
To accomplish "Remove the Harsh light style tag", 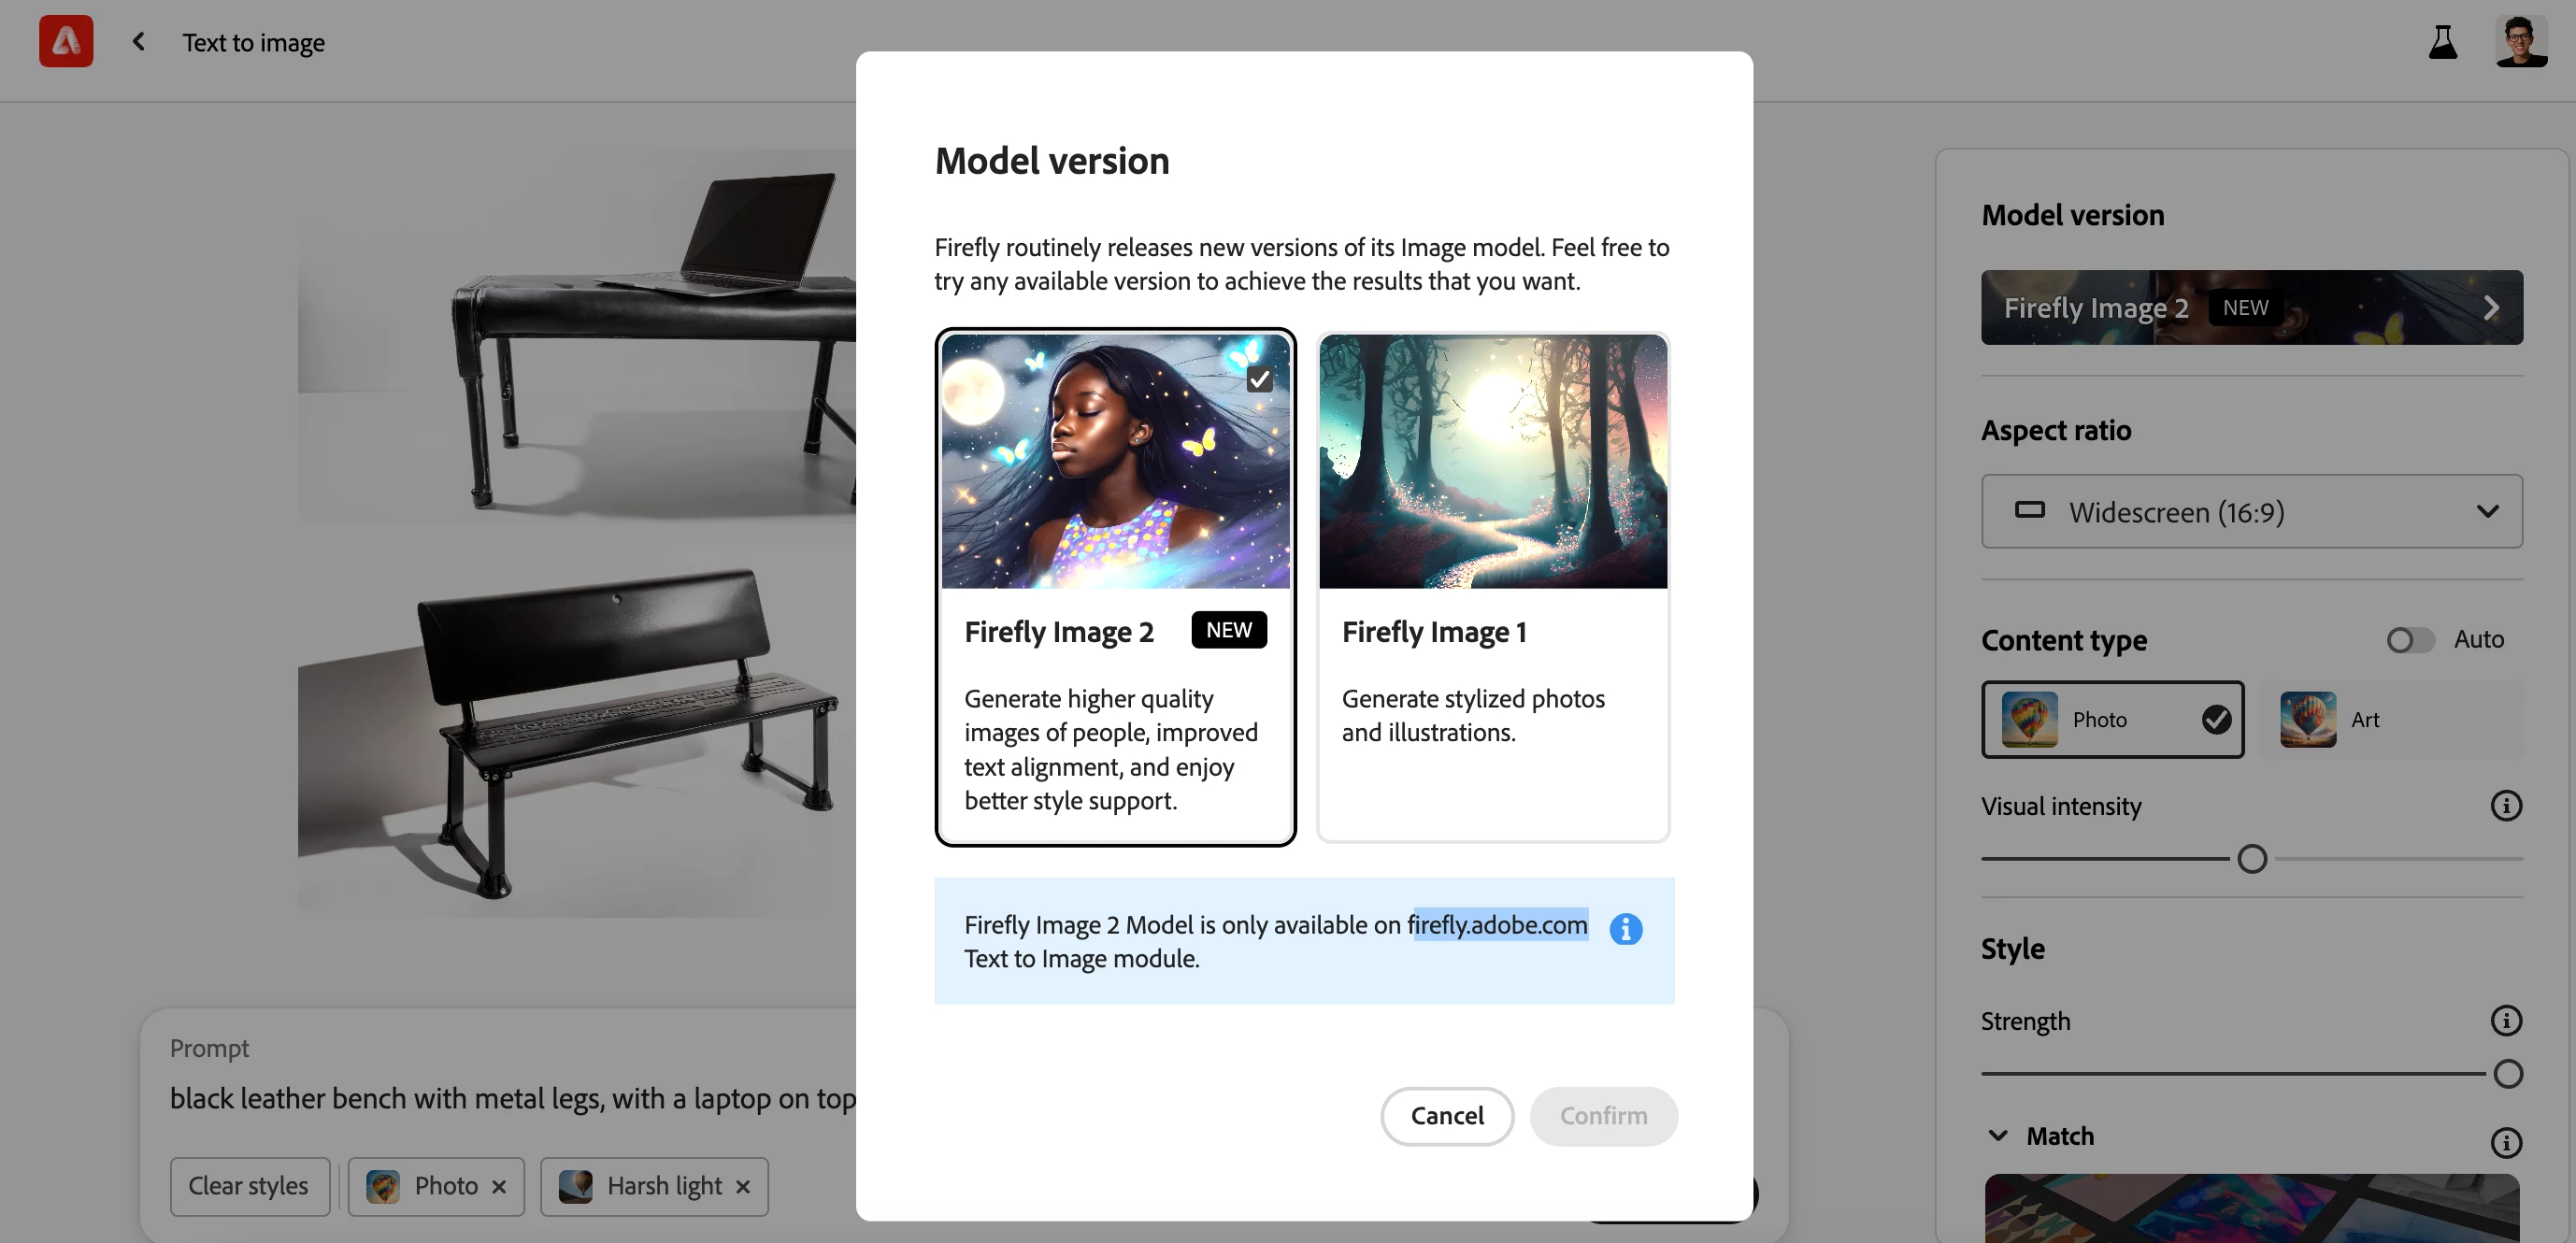I will click(x=742, y=1186).
